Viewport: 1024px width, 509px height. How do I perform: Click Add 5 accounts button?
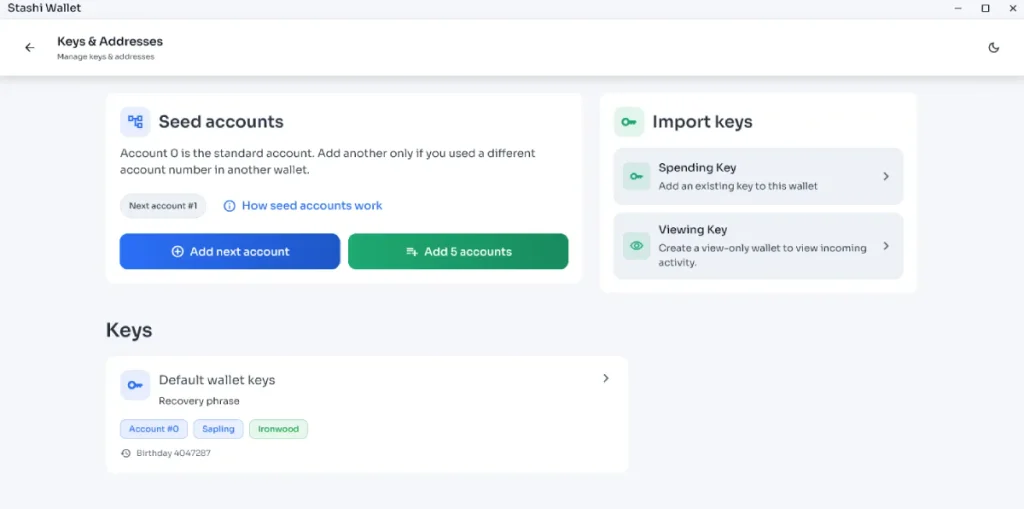458,252
